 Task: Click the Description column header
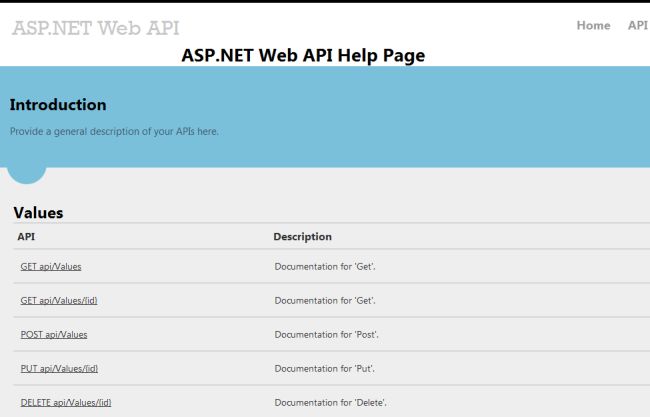tap(303, 237)
